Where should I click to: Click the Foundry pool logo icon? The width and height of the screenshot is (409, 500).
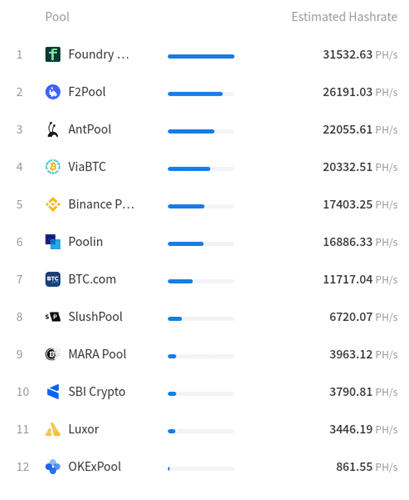[x=53, y=54]
